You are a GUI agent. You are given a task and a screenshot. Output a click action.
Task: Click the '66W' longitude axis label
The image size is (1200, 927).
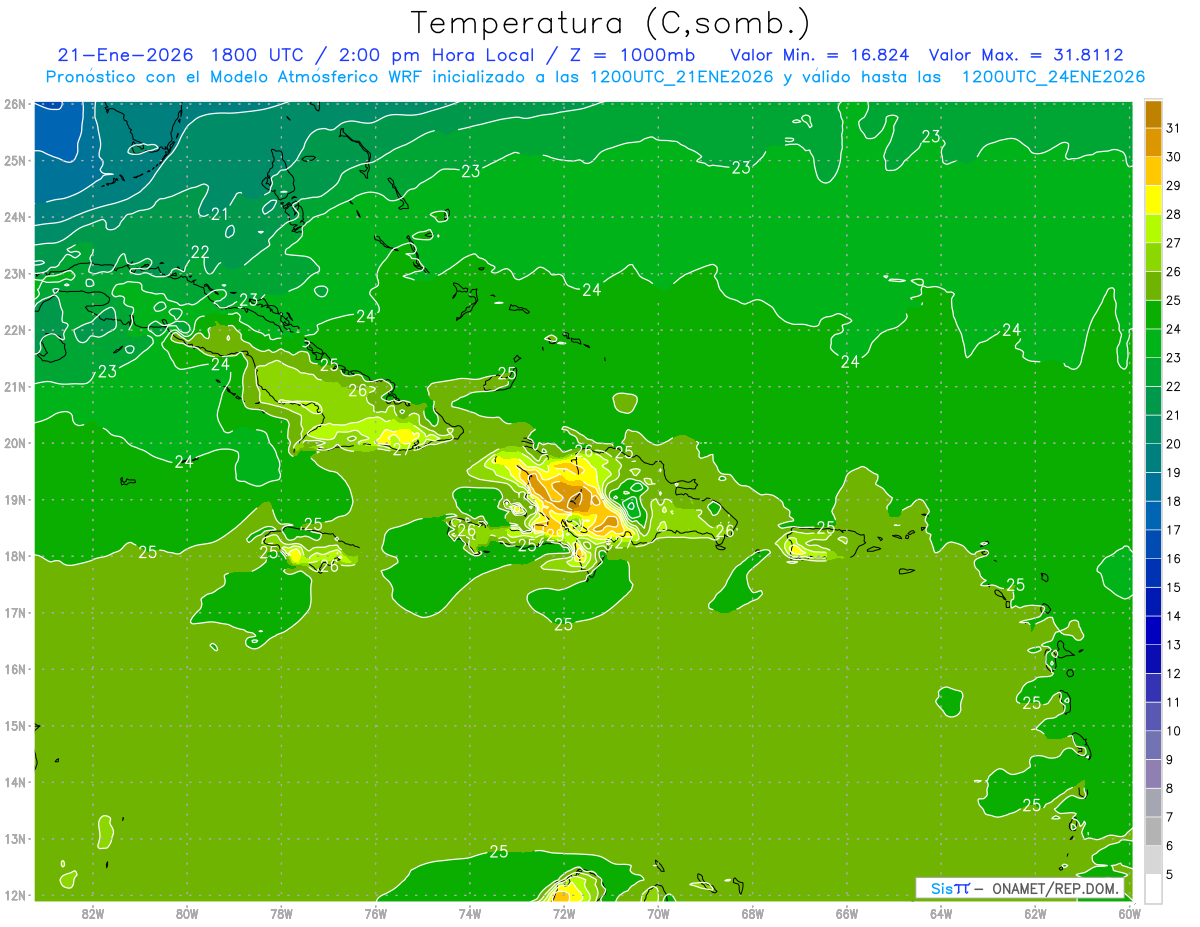(x=847, y=913)
